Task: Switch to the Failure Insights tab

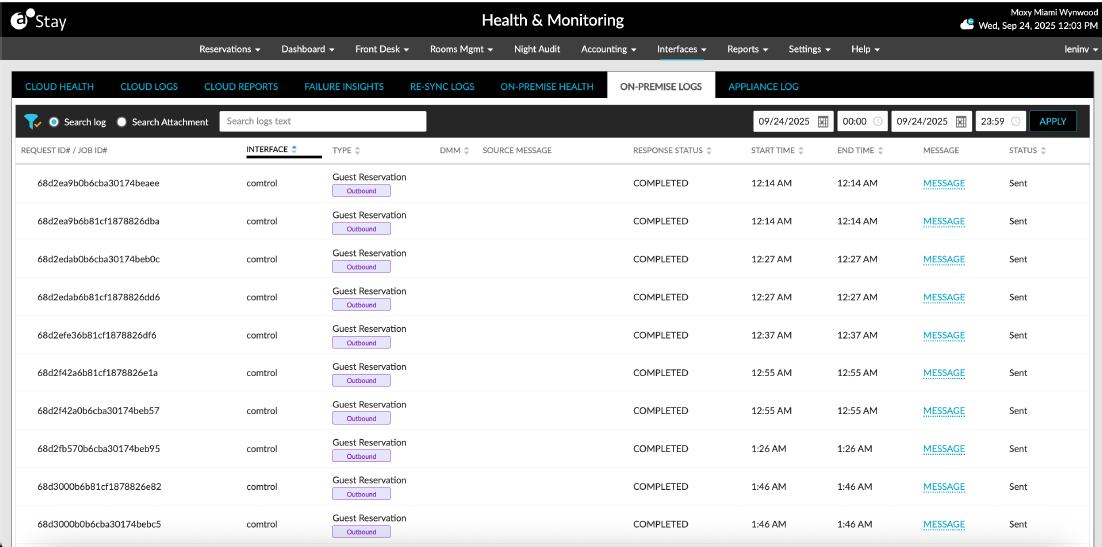Action: click(344, 87)
